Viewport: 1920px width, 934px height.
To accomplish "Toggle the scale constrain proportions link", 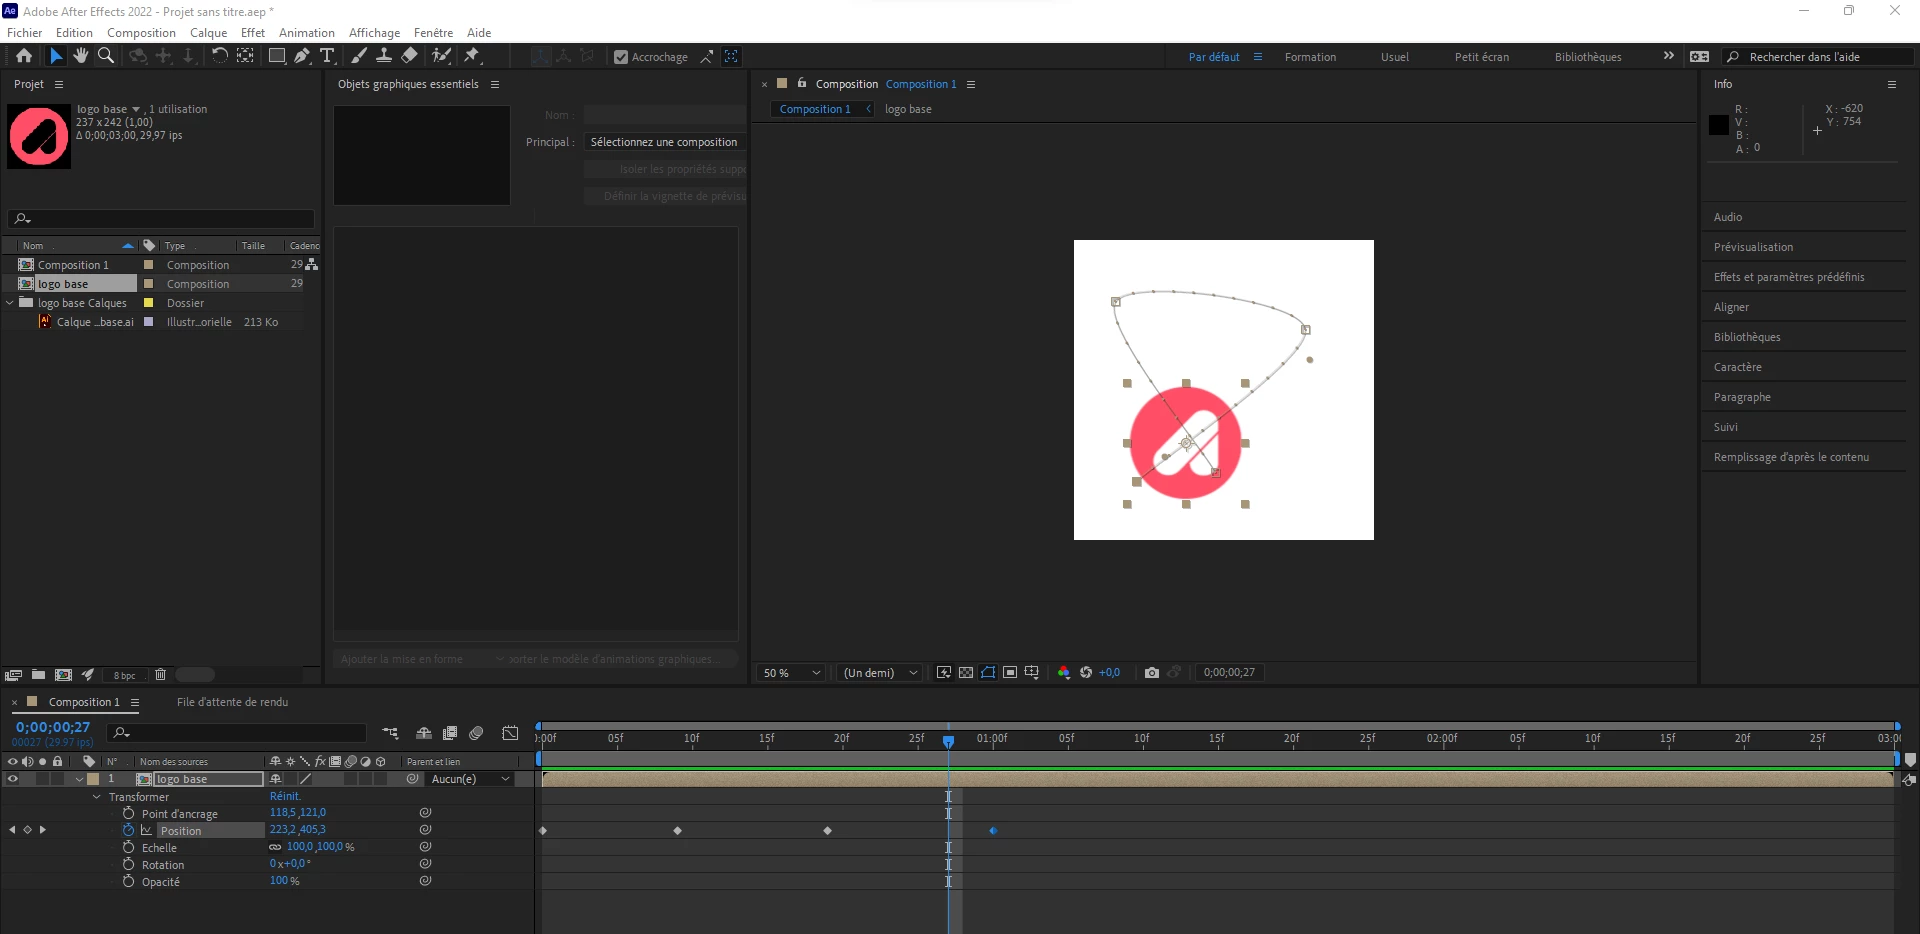I will point(275,847).
